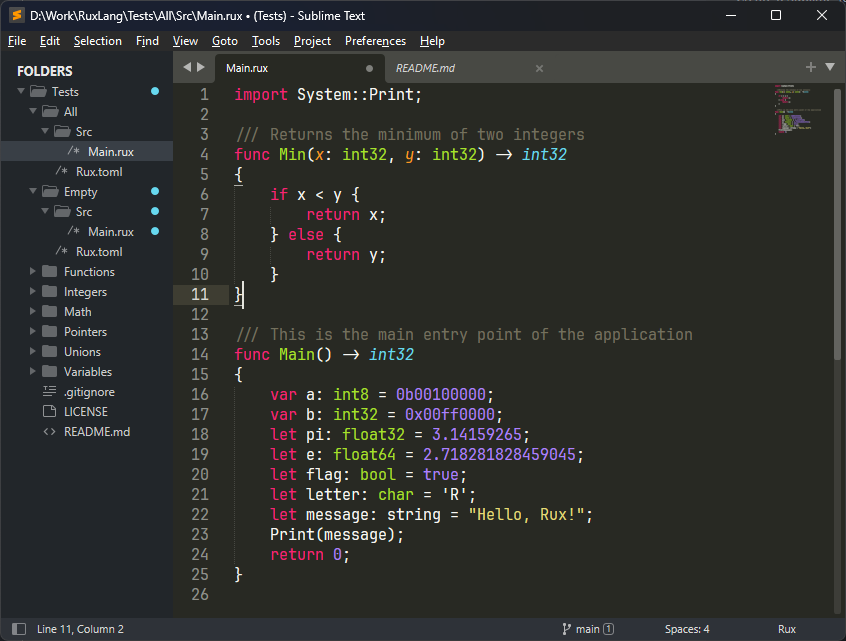Open .gitignore file in sidebar
This screenshot has width=846, height=641.
click(x=89, y=392)
